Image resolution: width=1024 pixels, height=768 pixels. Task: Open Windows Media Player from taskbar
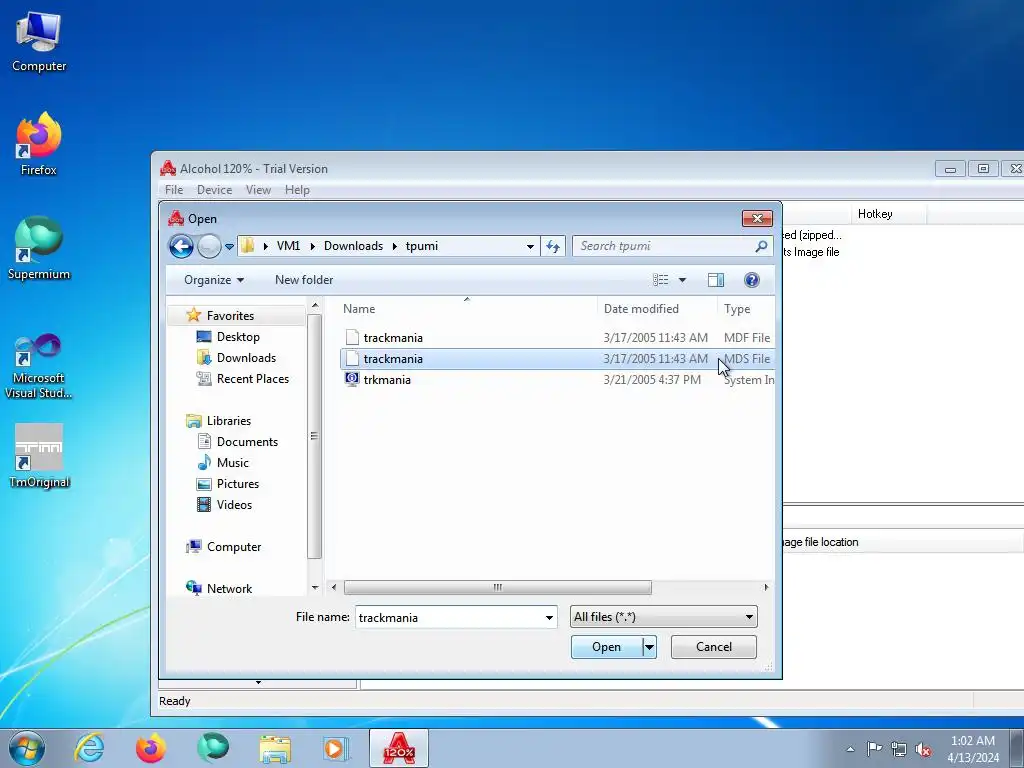coord(337,748)
